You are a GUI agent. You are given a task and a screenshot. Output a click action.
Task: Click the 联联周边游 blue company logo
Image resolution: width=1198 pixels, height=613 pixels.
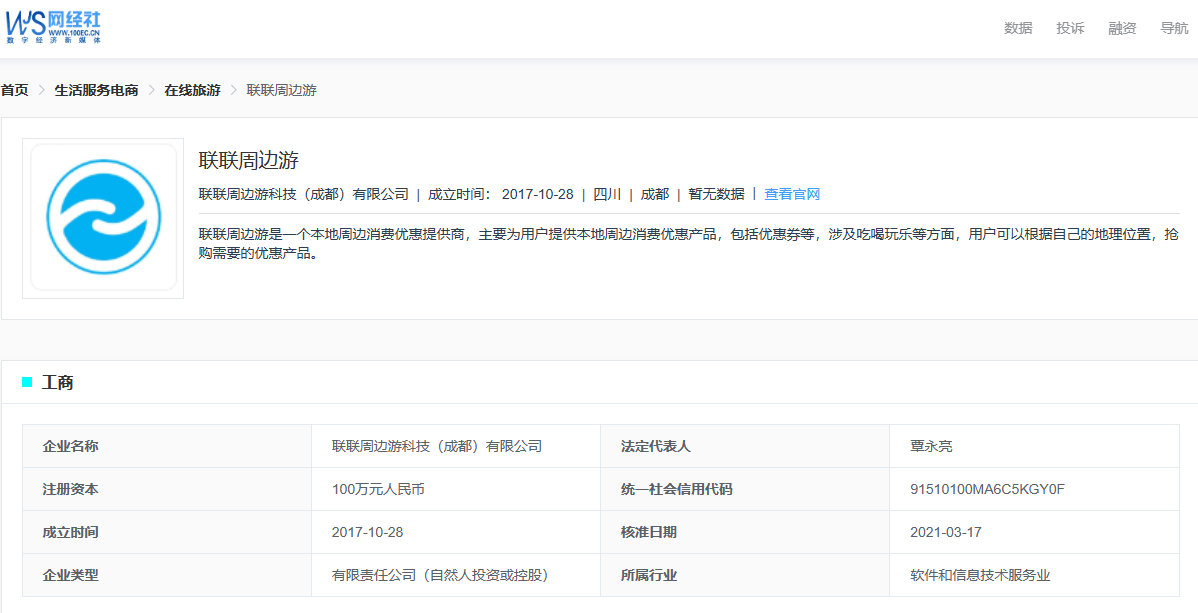[103, 218]
